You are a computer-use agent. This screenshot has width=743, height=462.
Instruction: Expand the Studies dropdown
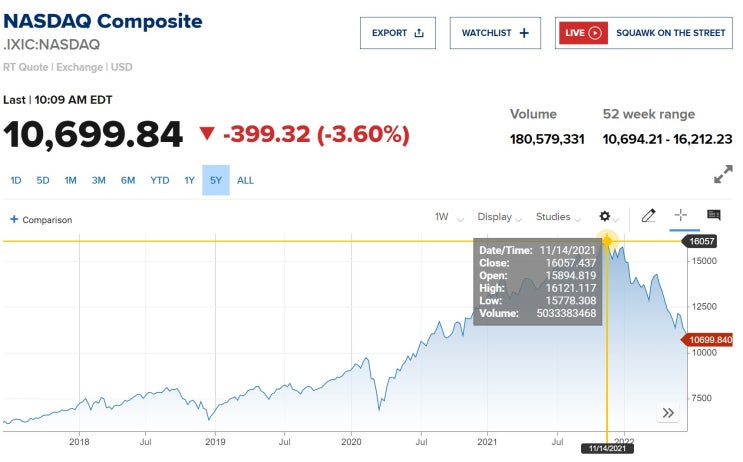coord(558,217)
